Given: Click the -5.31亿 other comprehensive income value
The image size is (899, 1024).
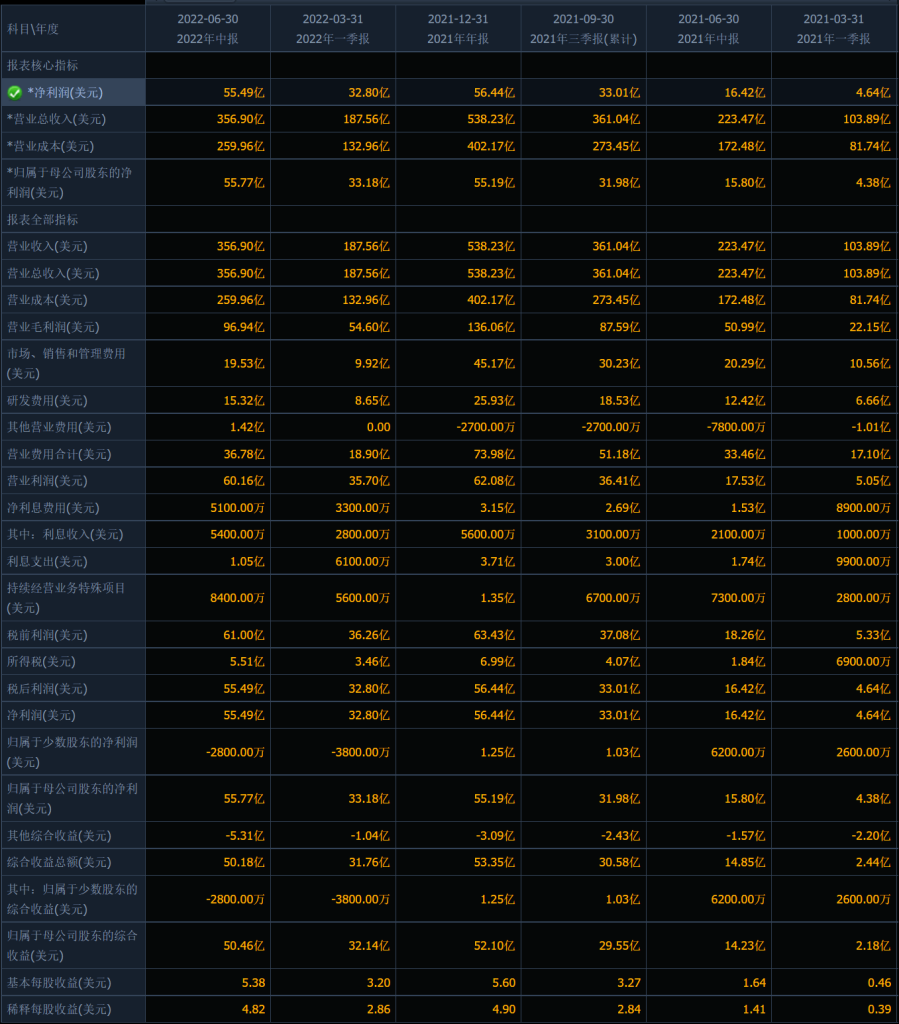Looking at the screenshot, I should (245, 836).
